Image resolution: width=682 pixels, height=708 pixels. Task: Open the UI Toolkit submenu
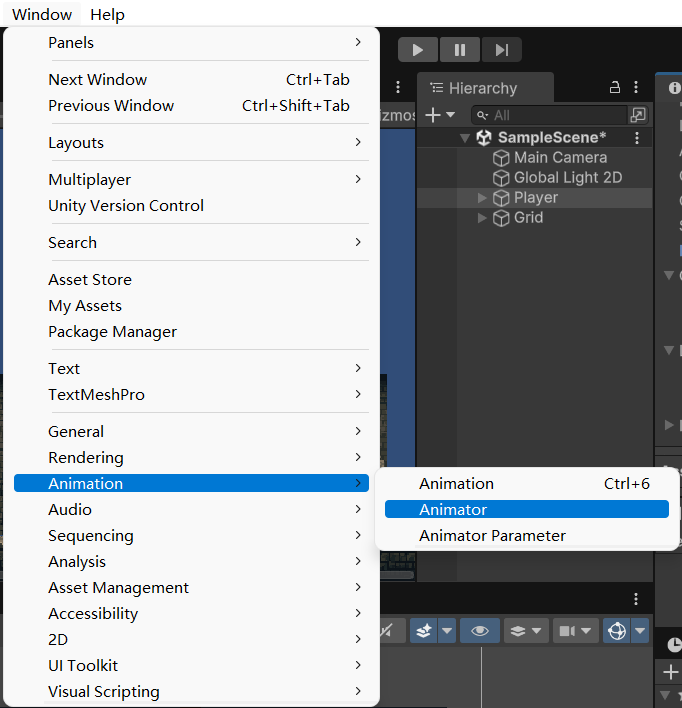(192, 666)
